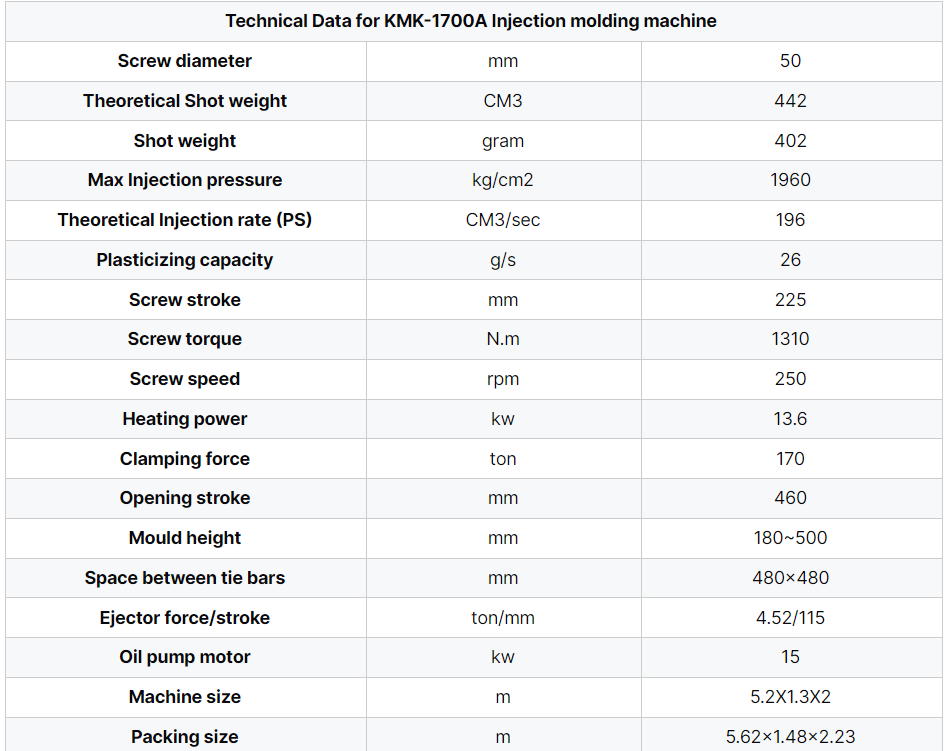Select the Ejector force/stroke label
The height and width of the screenshot is (751, 944).
[x=185, y=618]
